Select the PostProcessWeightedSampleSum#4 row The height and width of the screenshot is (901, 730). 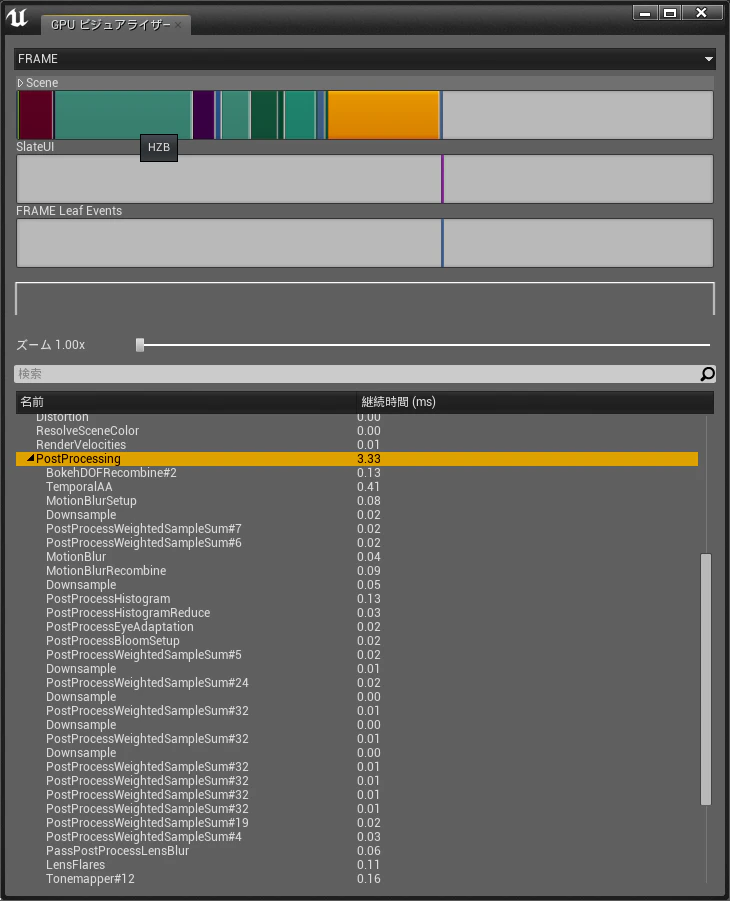356,836
